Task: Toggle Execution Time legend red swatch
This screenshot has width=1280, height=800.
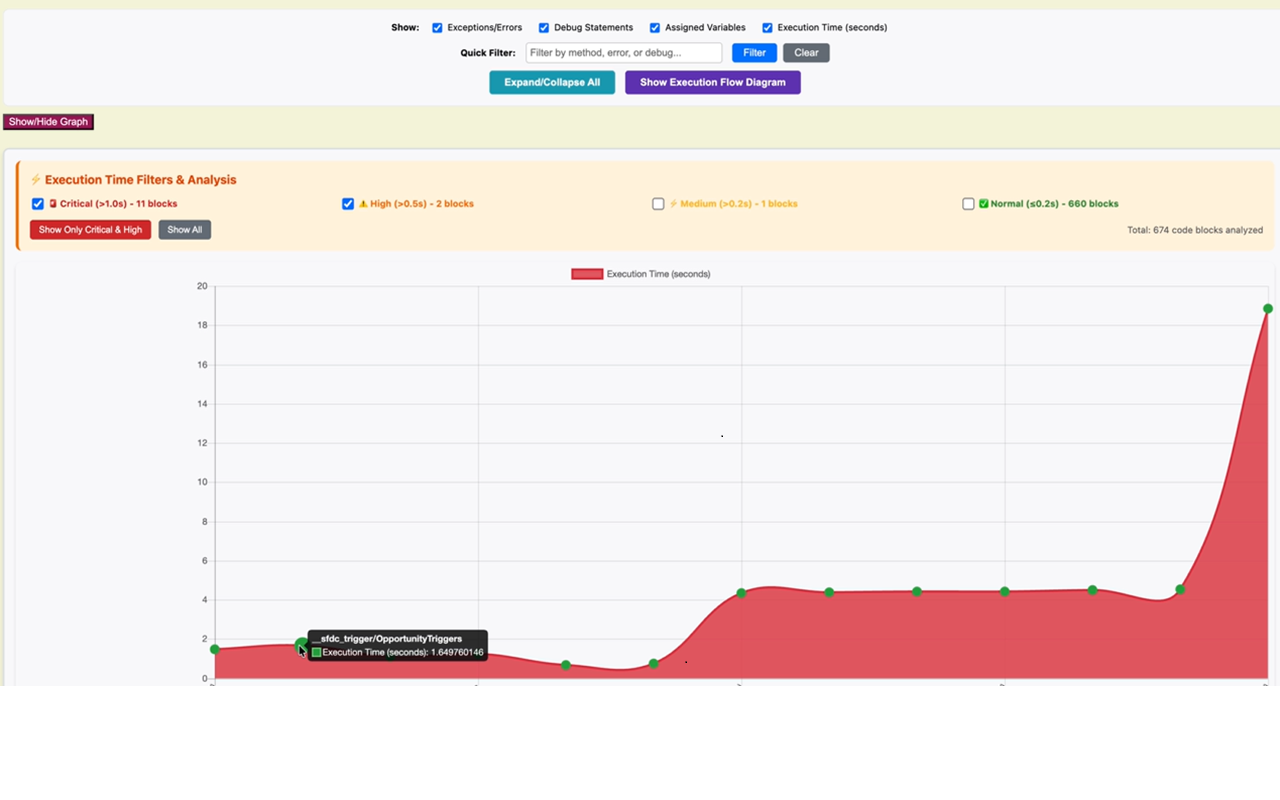Action: (x=587, y=274)
